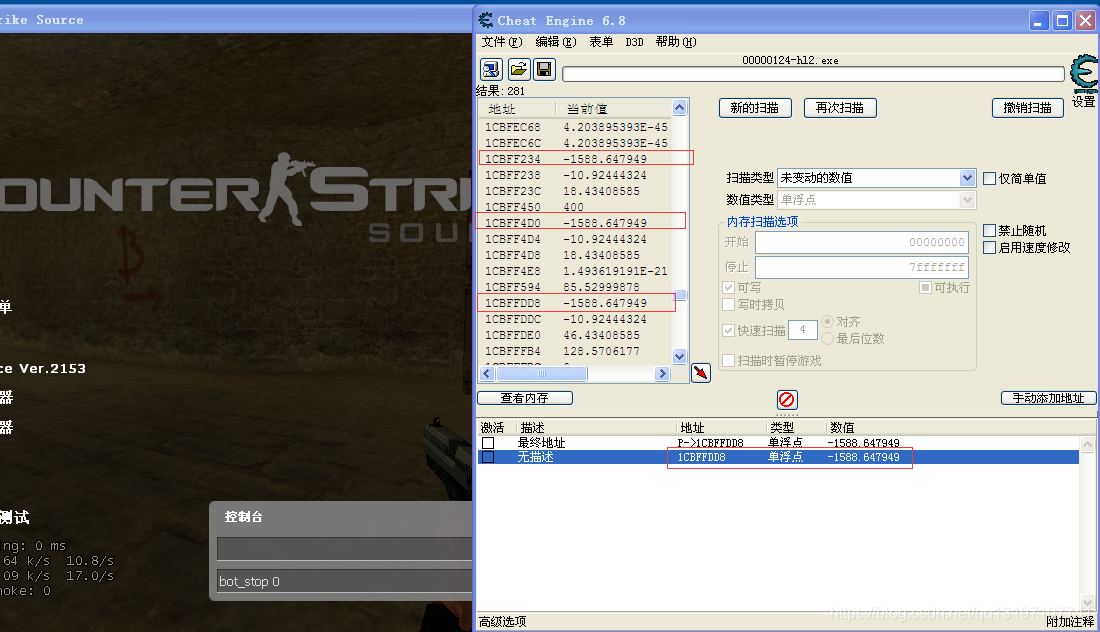
Task: Click the scan progress bar
Action: tap(813, 74)
